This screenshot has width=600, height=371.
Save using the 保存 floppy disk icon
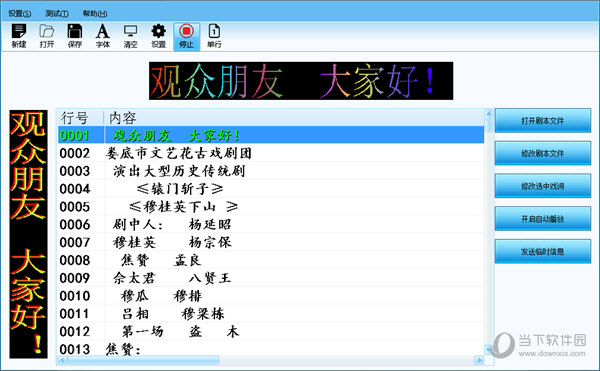click(x=75, y=36)
